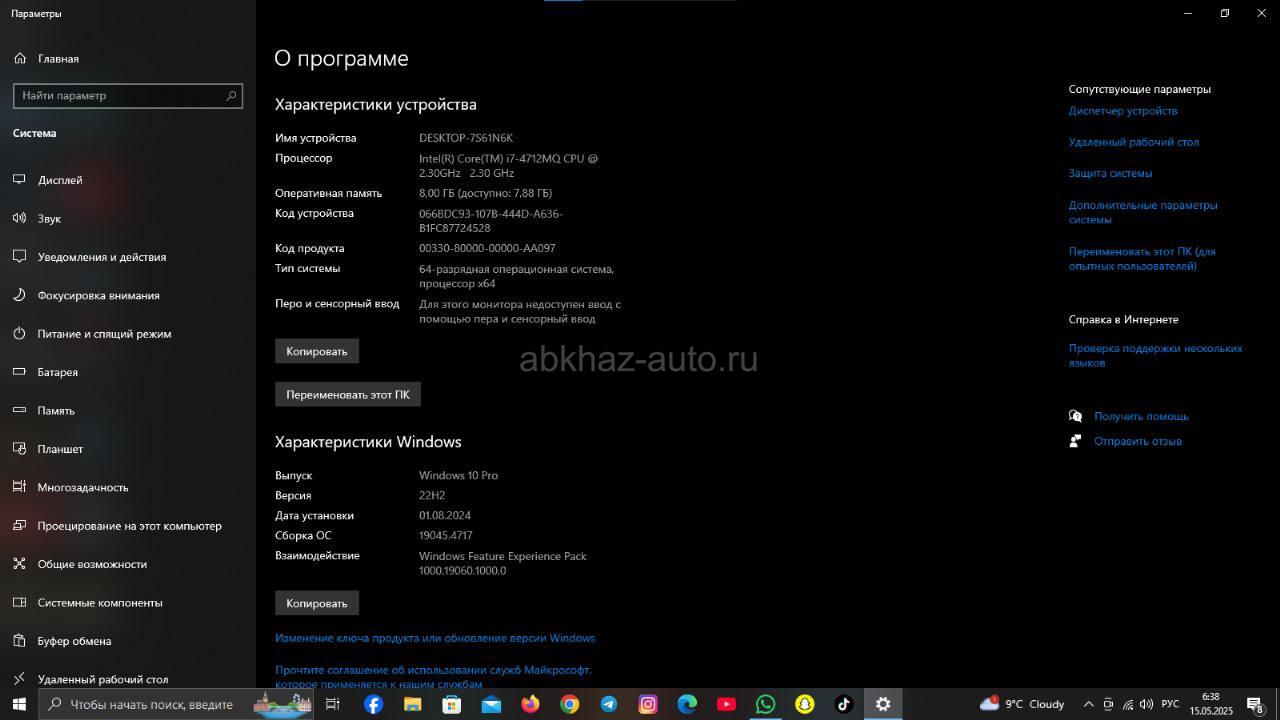Click Переименовать этот ПК button

(348, 394)
